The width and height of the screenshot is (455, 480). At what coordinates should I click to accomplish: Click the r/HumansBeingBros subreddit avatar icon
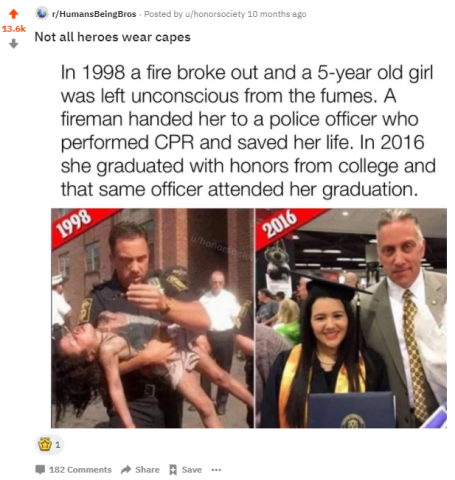pos(42,13)
